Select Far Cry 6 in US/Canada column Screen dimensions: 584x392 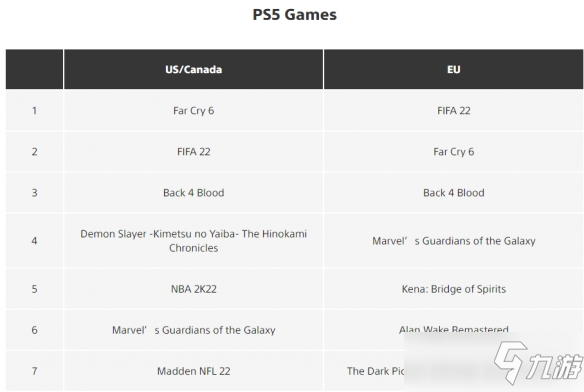coord(194,111)
